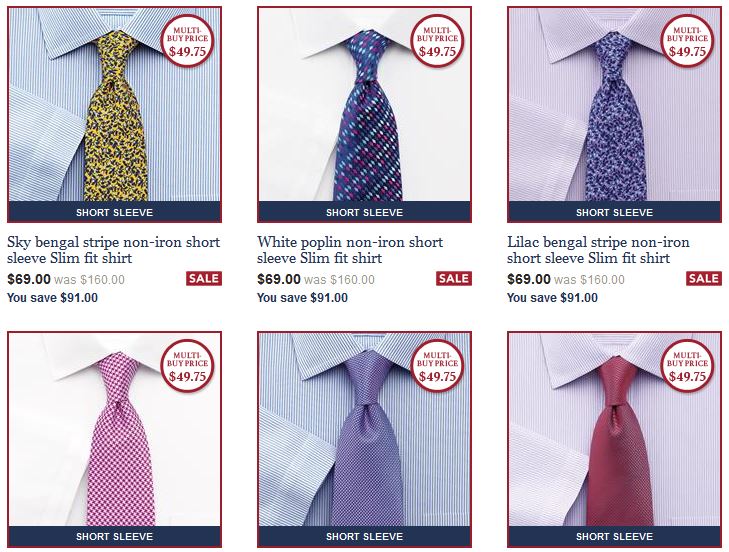Click the SALE badge for Sky bengal shirt
The height and width of the screenshot is (552, 729).
coord(204,279)
